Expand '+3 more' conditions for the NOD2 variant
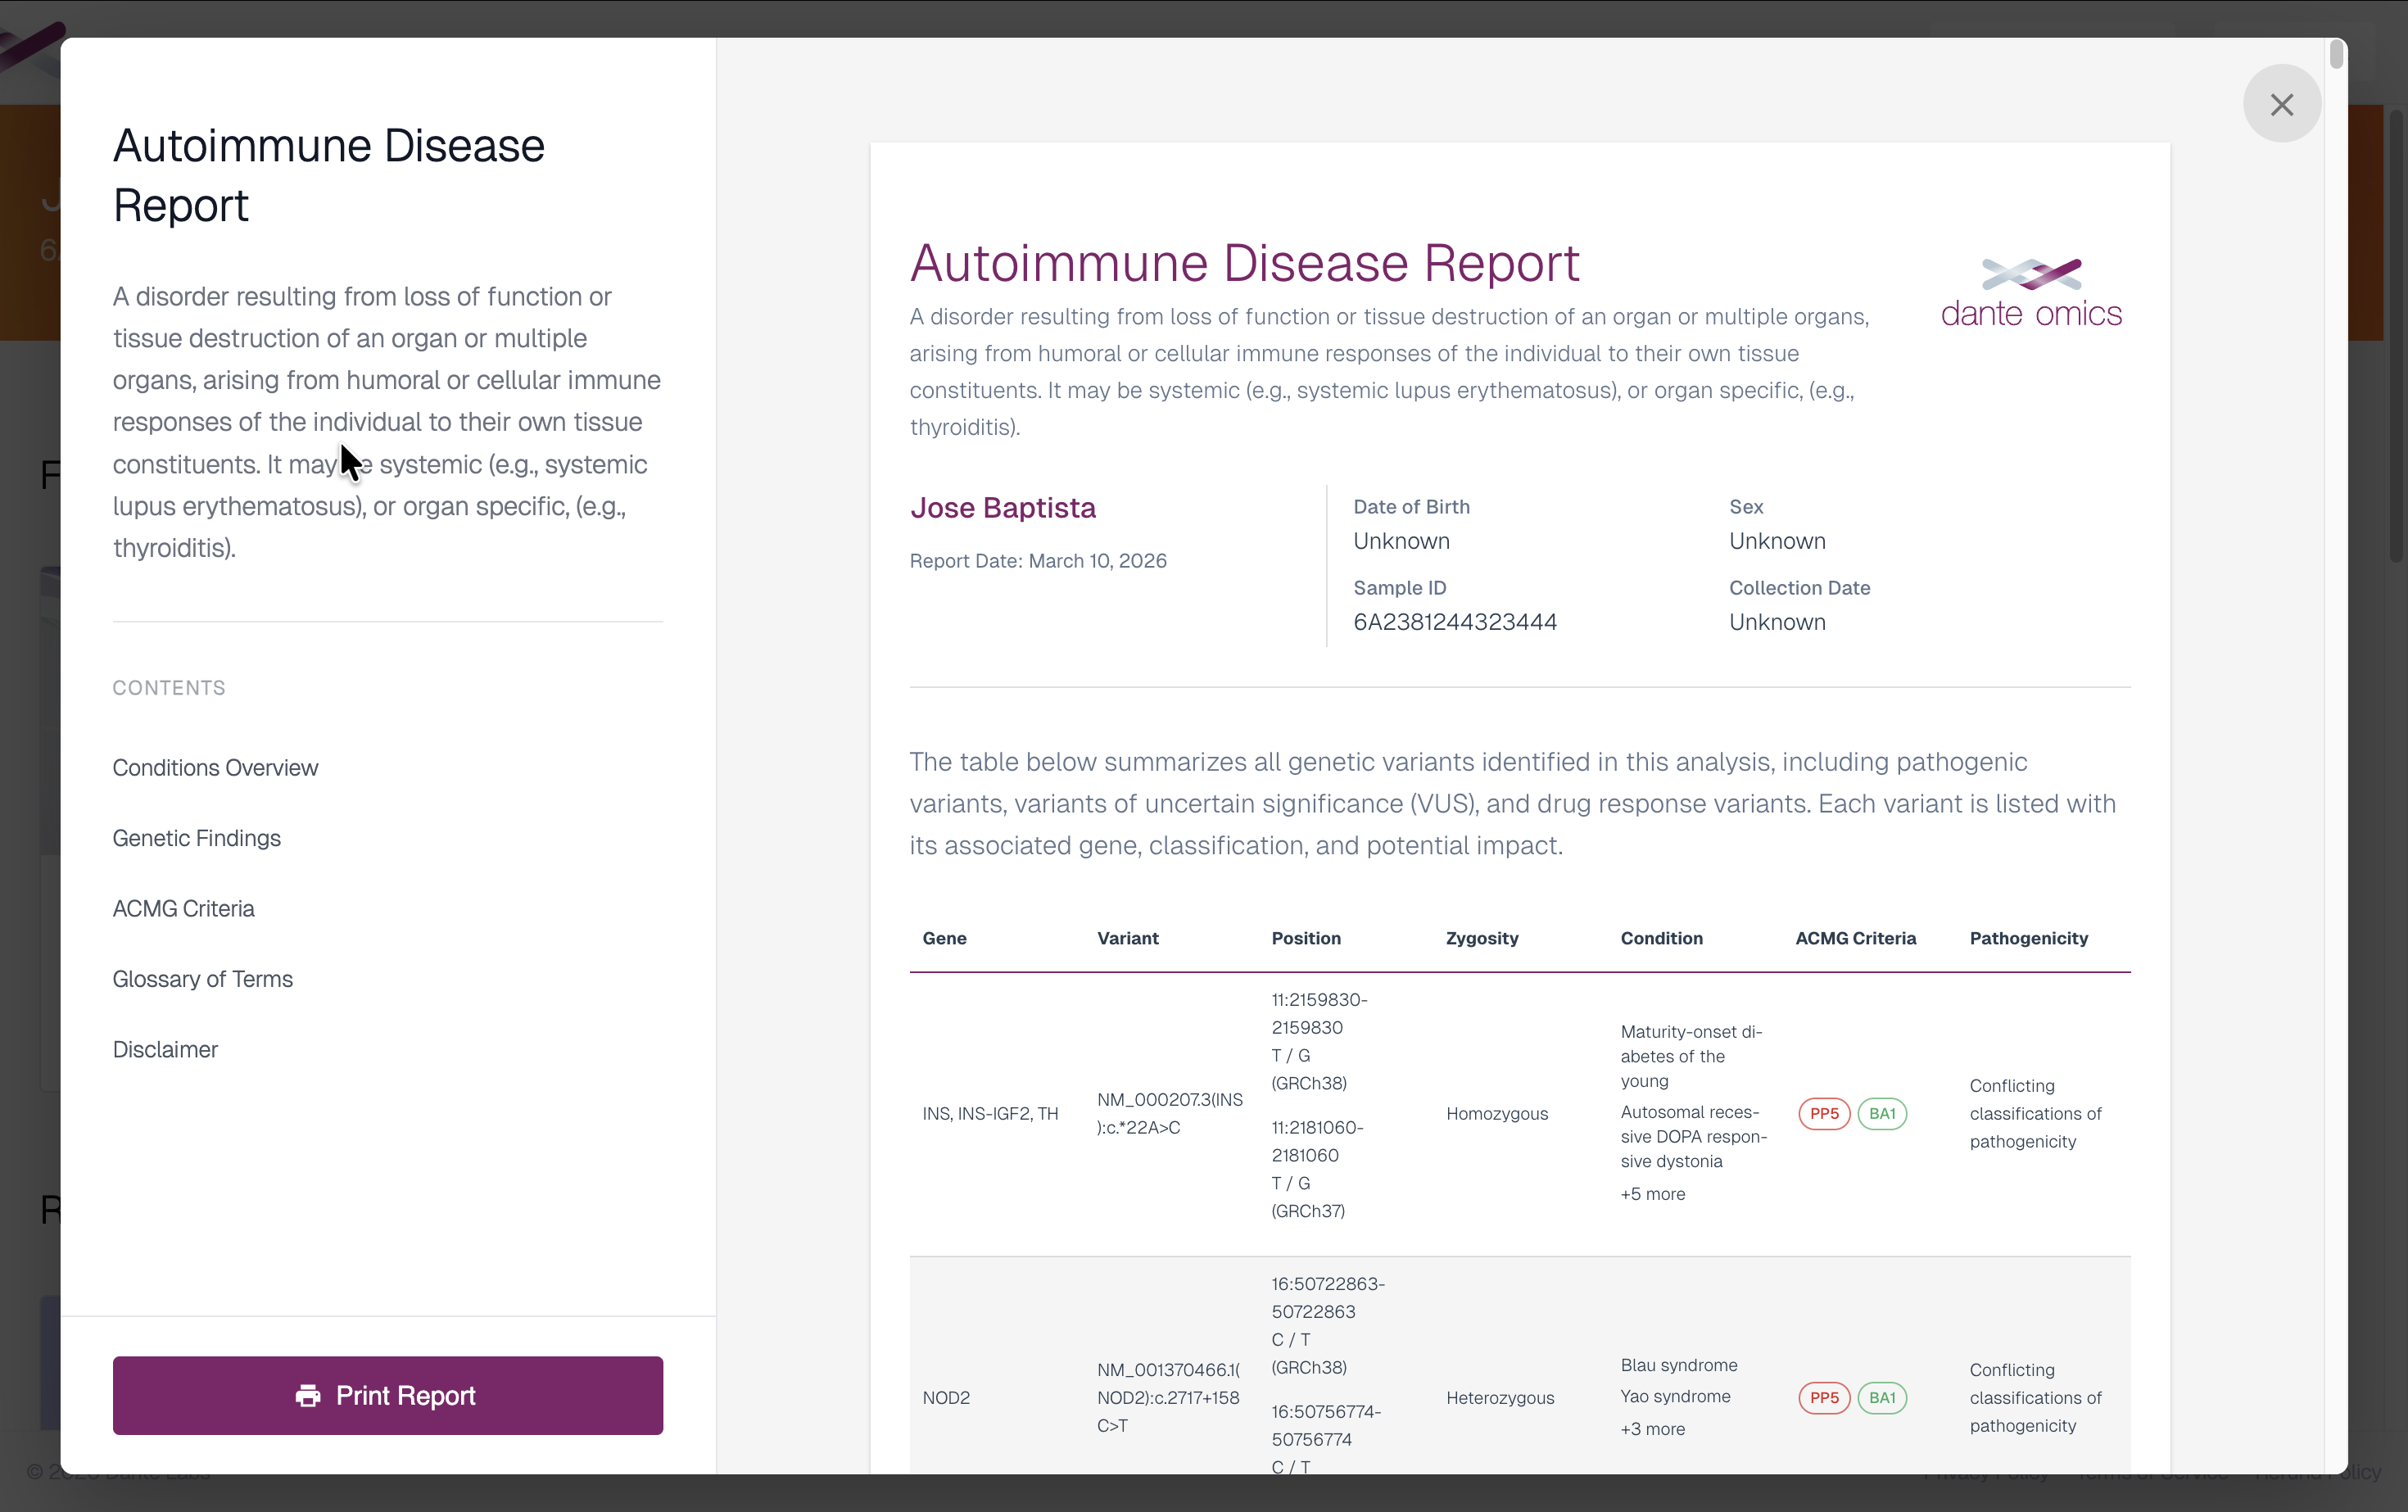This screenshot has height=1512, width=2408. point(1652,1429)
